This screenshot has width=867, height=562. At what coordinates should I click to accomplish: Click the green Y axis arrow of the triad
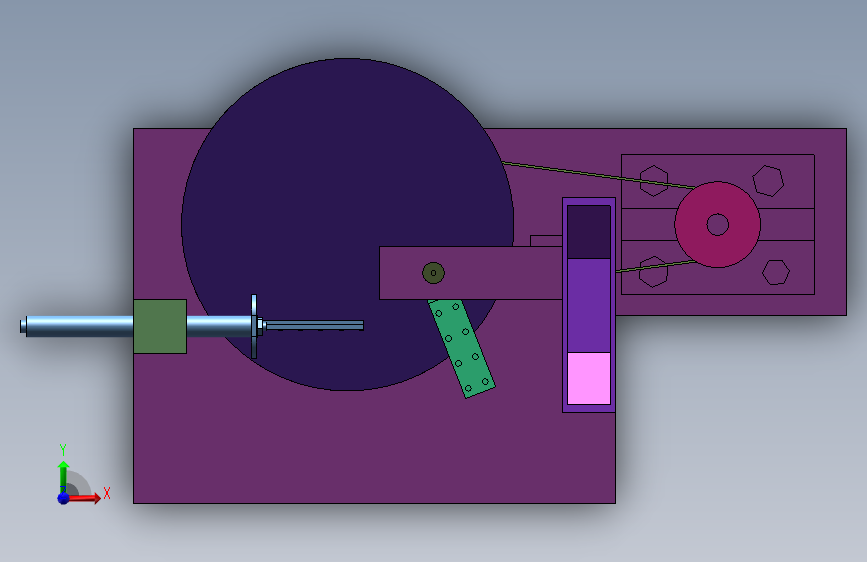pyautogui.click(x=63, y=476)
